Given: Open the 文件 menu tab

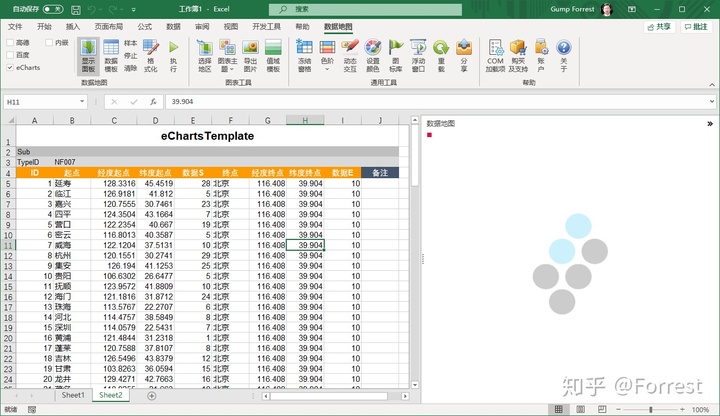Looking at the screenshot, I should [15, 27].
